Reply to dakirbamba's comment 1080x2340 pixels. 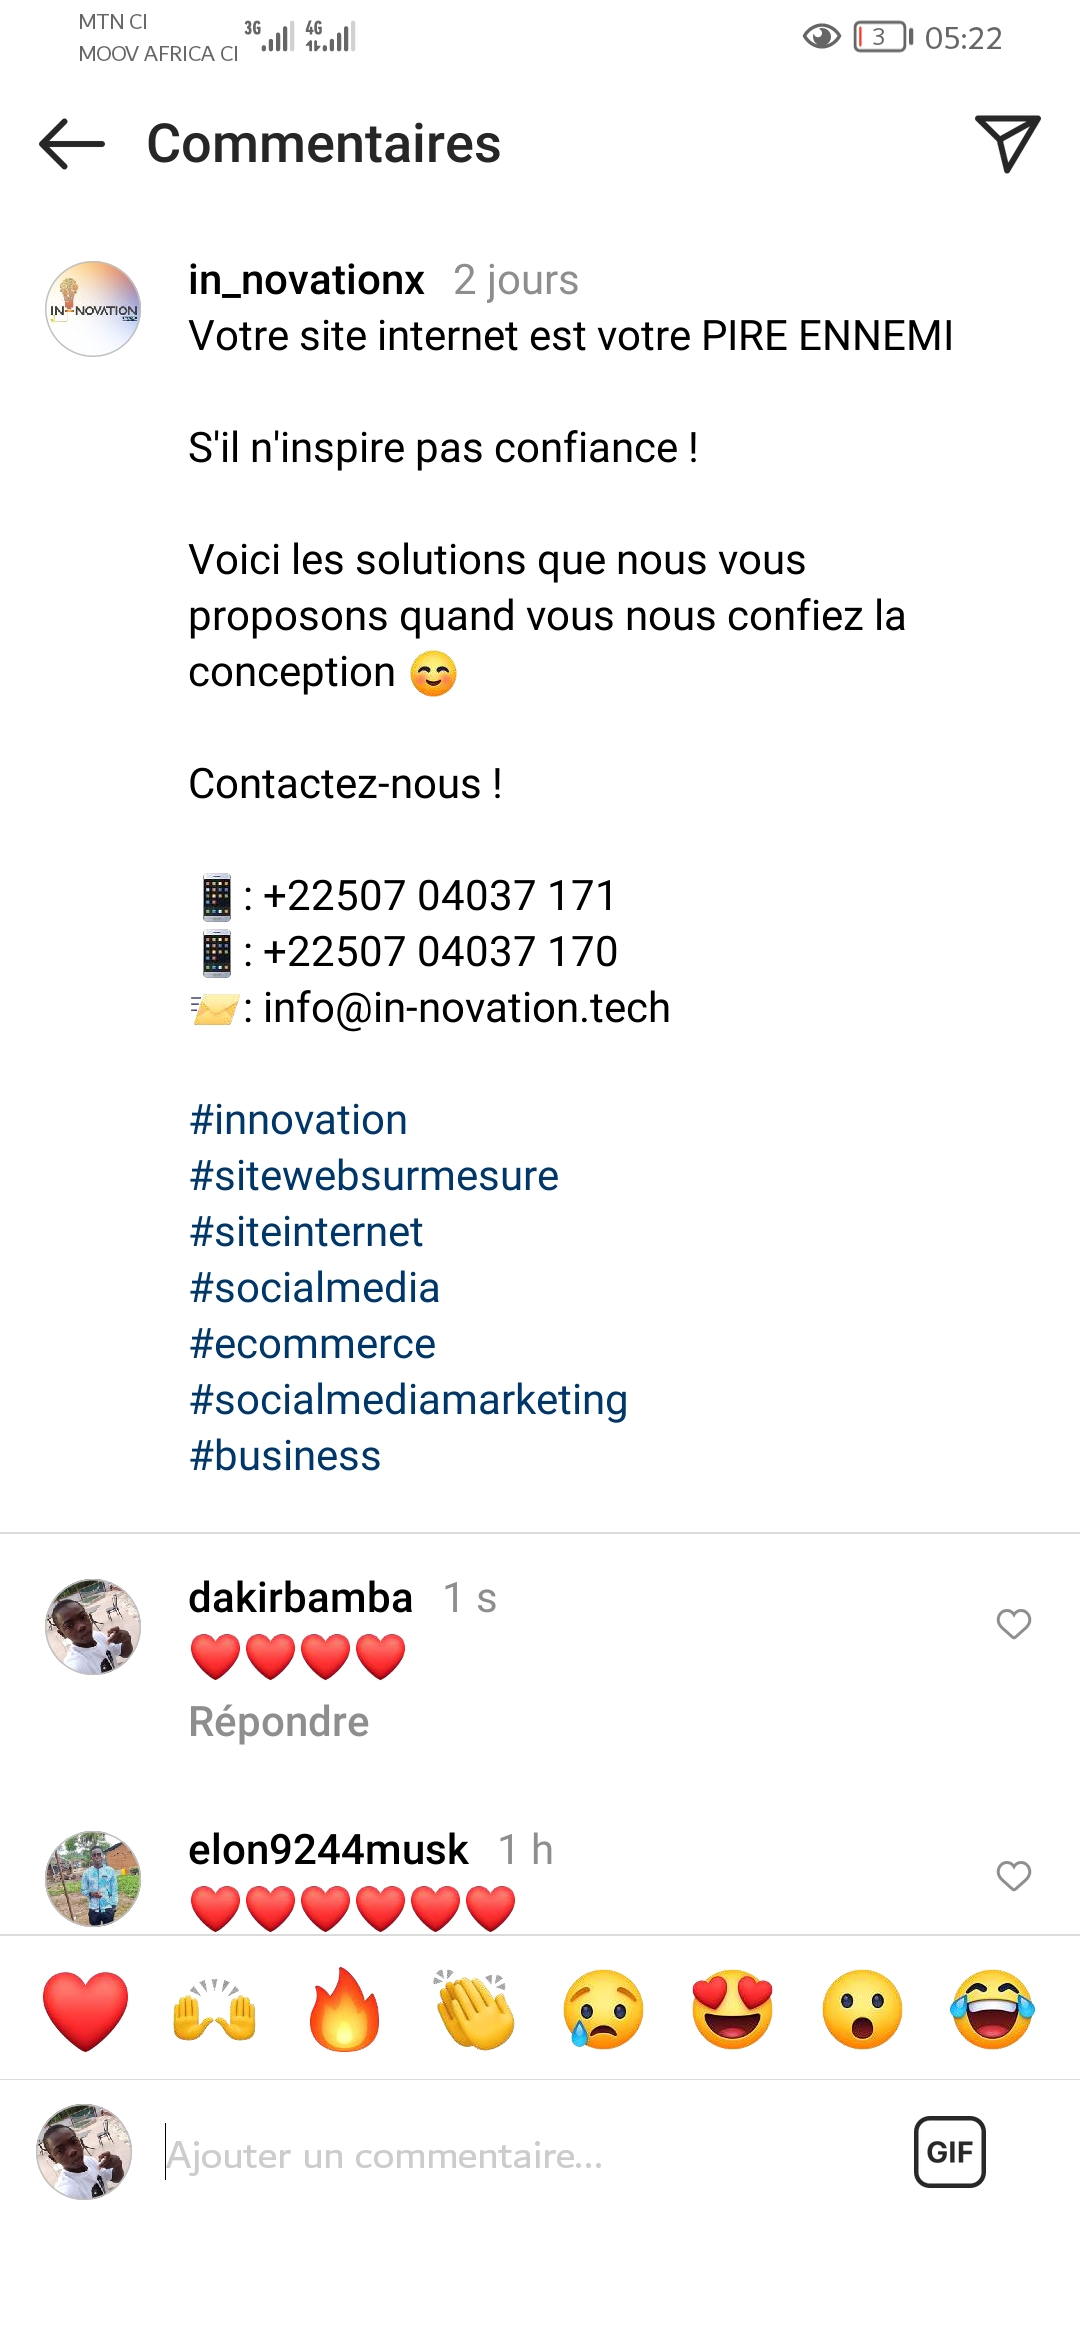[x=279, y=1722]
